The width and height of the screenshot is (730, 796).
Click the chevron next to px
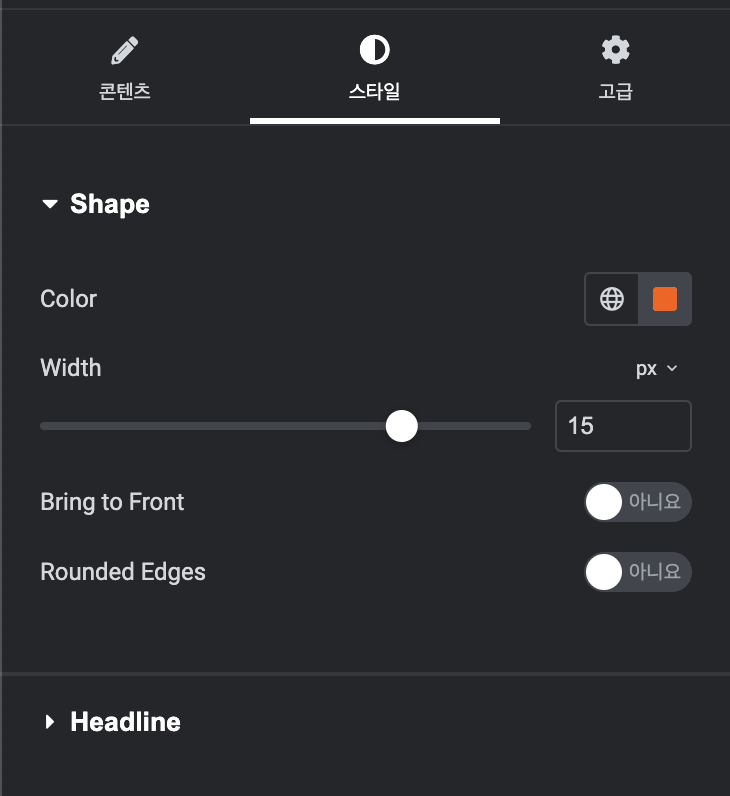pyautogui.click(x=672, y=369)
